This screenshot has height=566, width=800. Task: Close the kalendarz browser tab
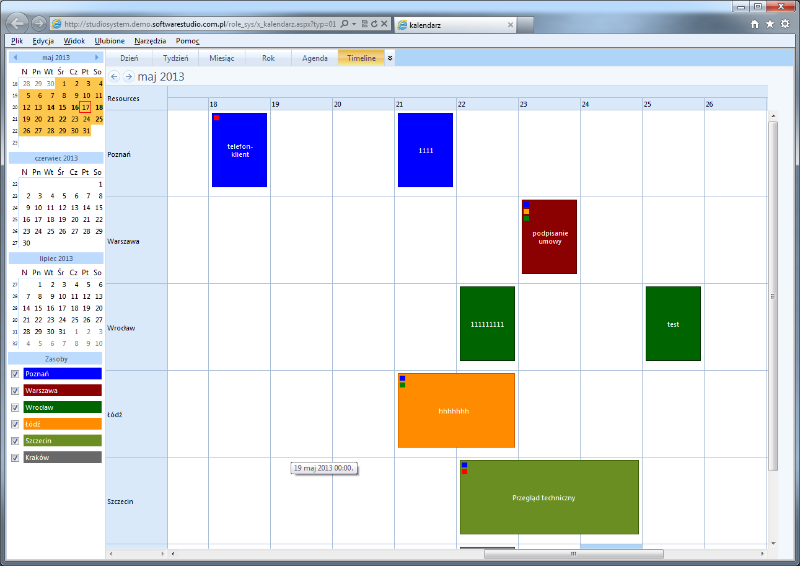(x=510, y=24)
